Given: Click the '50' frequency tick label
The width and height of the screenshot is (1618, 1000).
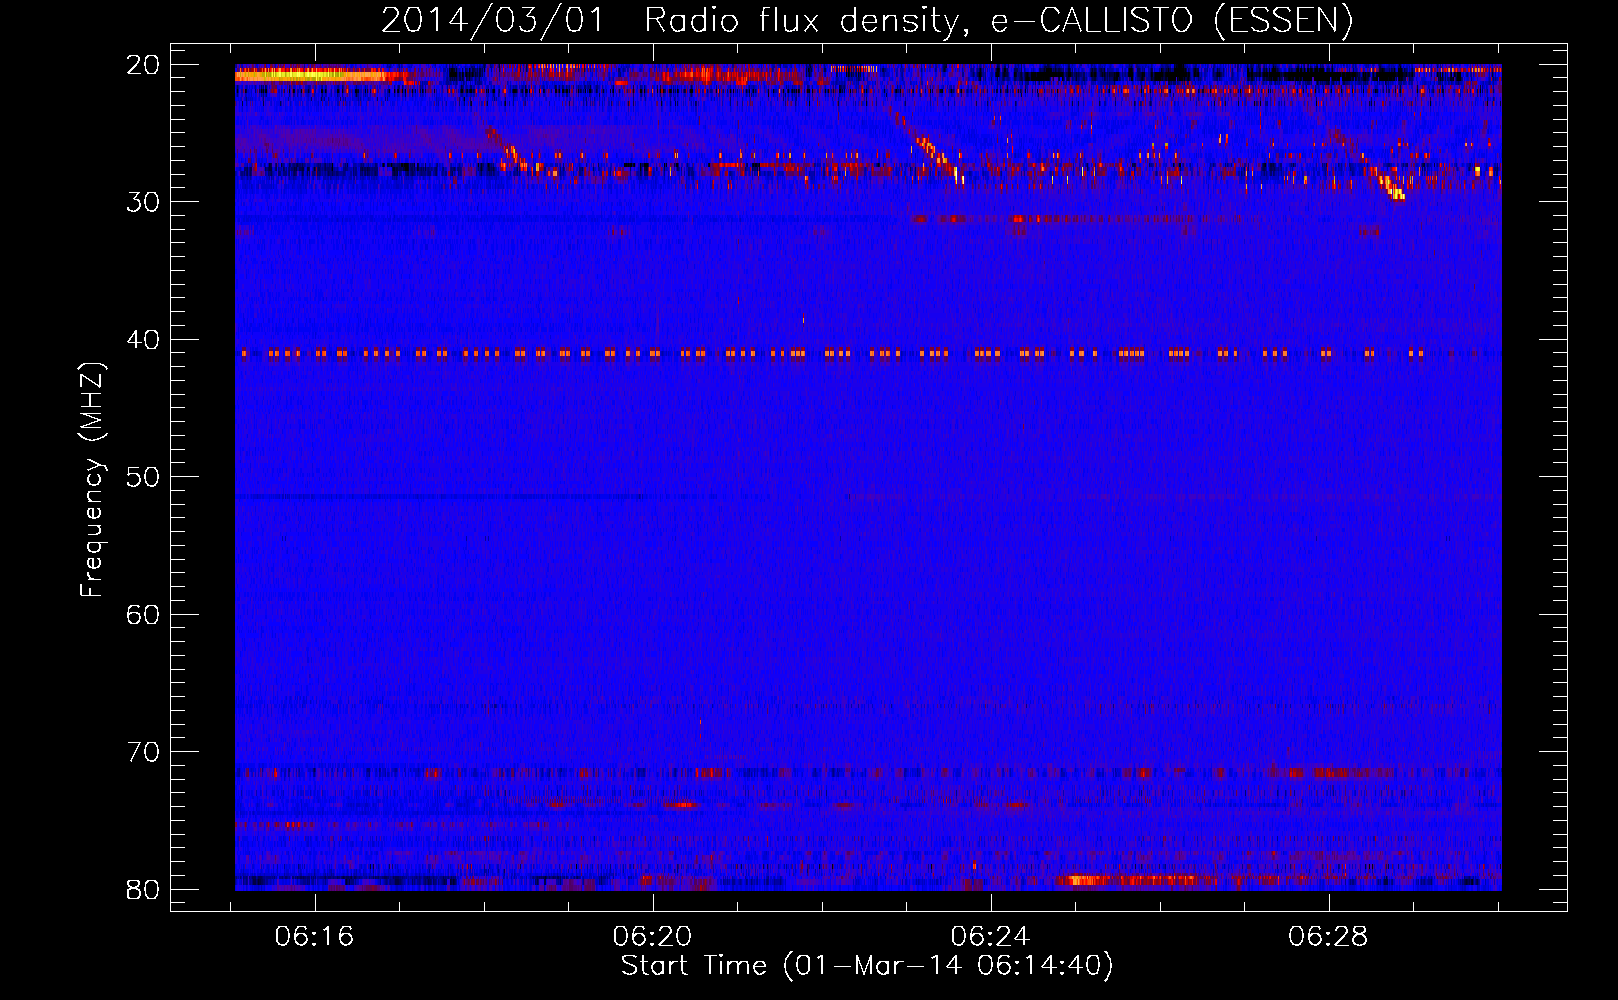Looking at the screenshot, I should (143, 477).
